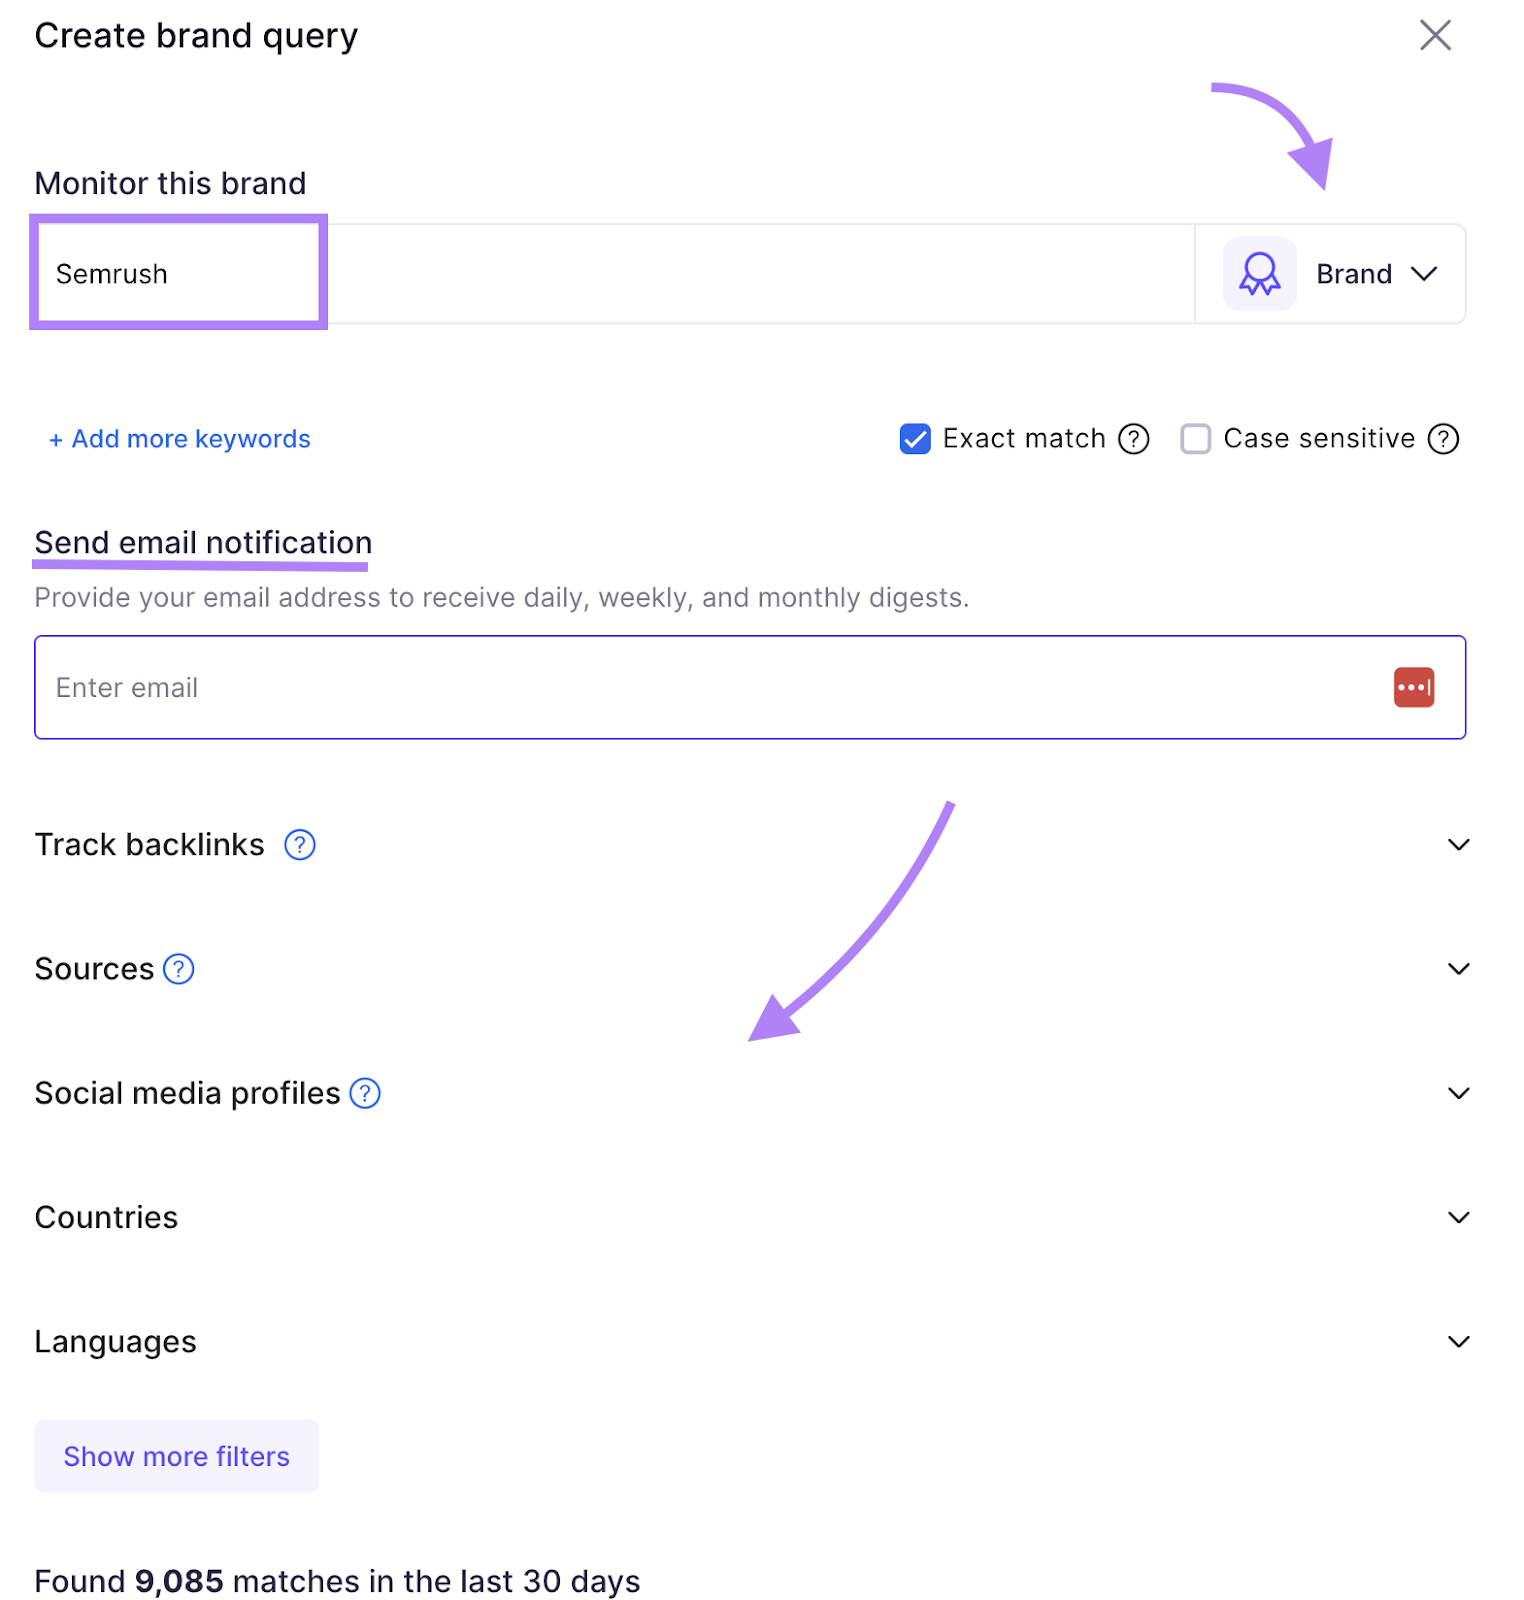Open the Exact match help tooltip icon

[x=1134, y=438]
